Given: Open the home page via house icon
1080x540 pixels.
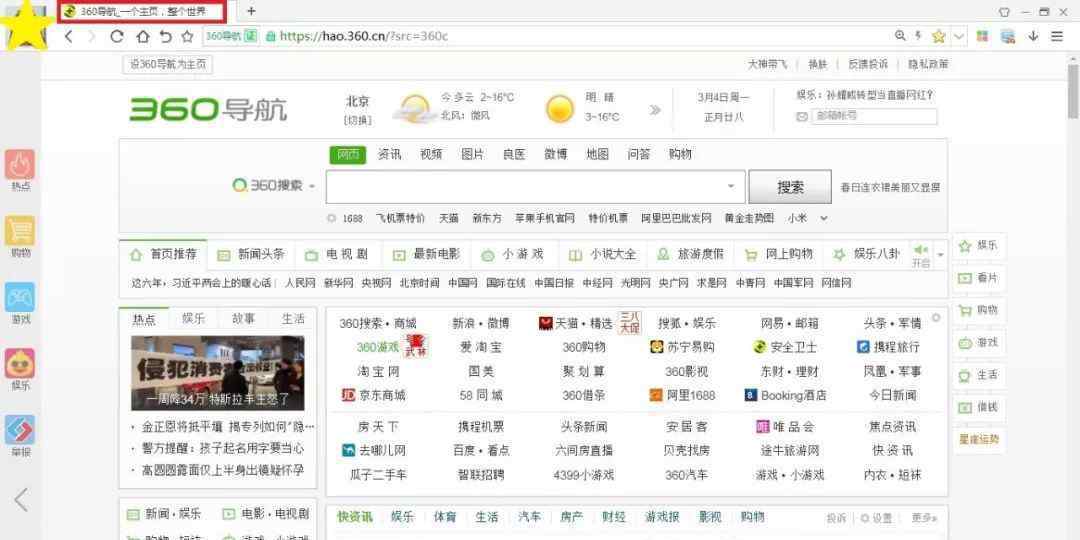Looking at the screenshot, I should point(143,37).
